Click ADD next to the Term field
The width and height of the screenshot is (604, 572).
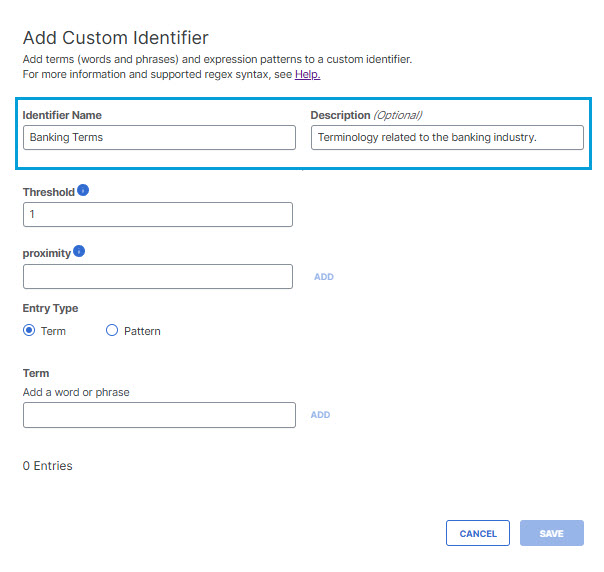320,415
